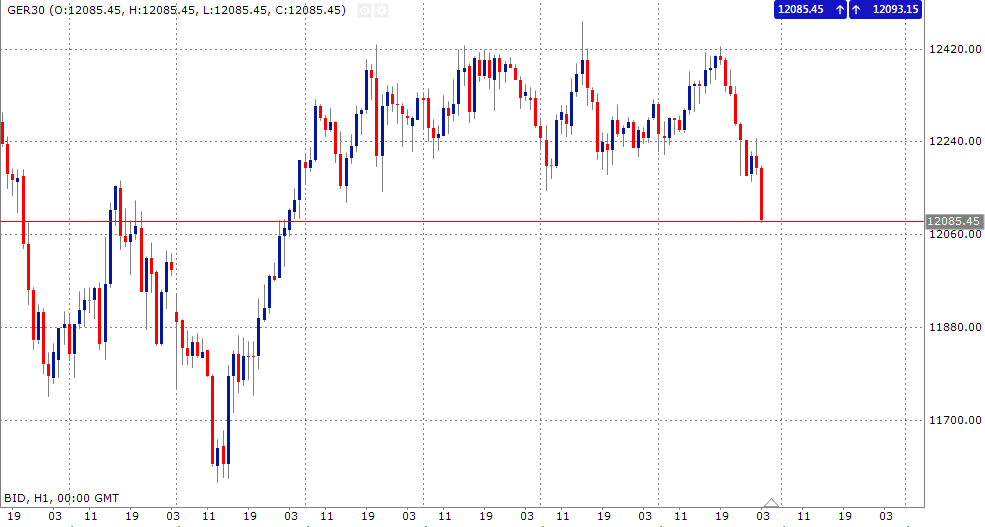Click the 12240.00 price axis label
The image size is (985, 527).
955,141
